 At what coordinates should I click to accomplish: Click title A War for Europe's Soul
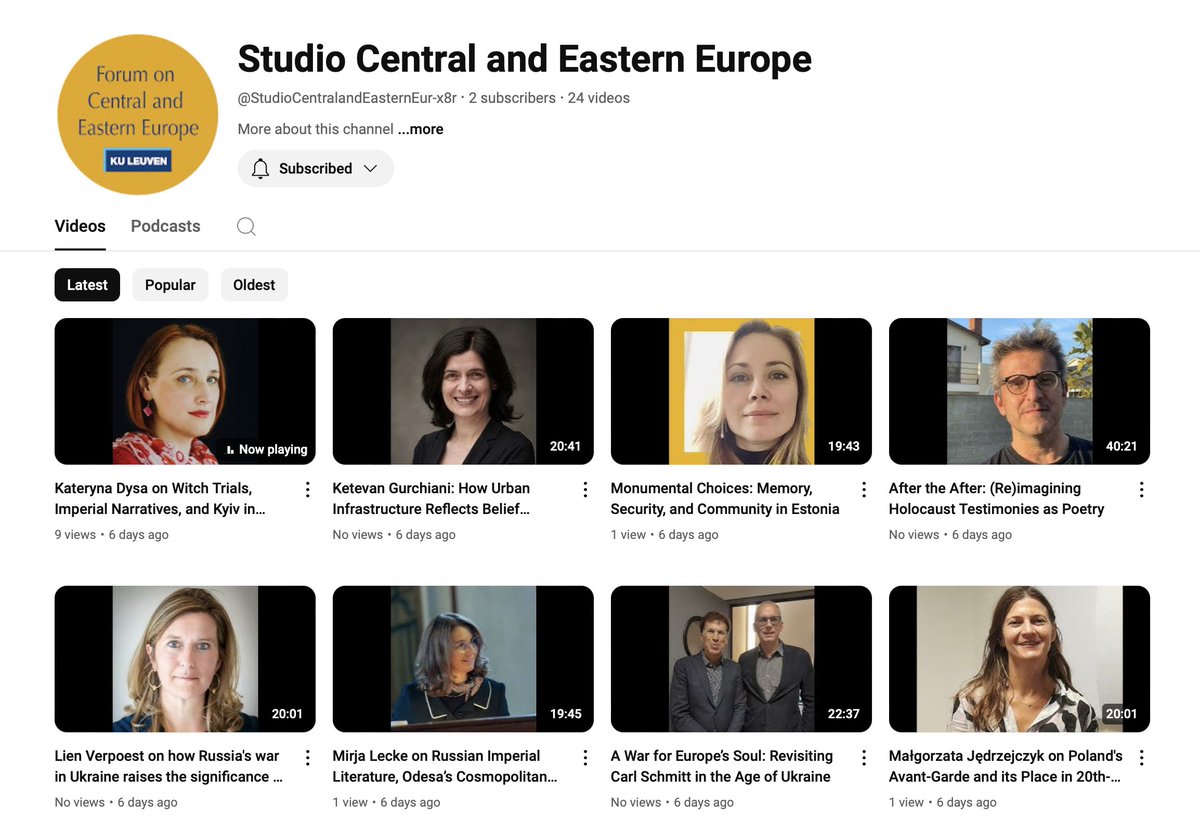pos(722,766)
